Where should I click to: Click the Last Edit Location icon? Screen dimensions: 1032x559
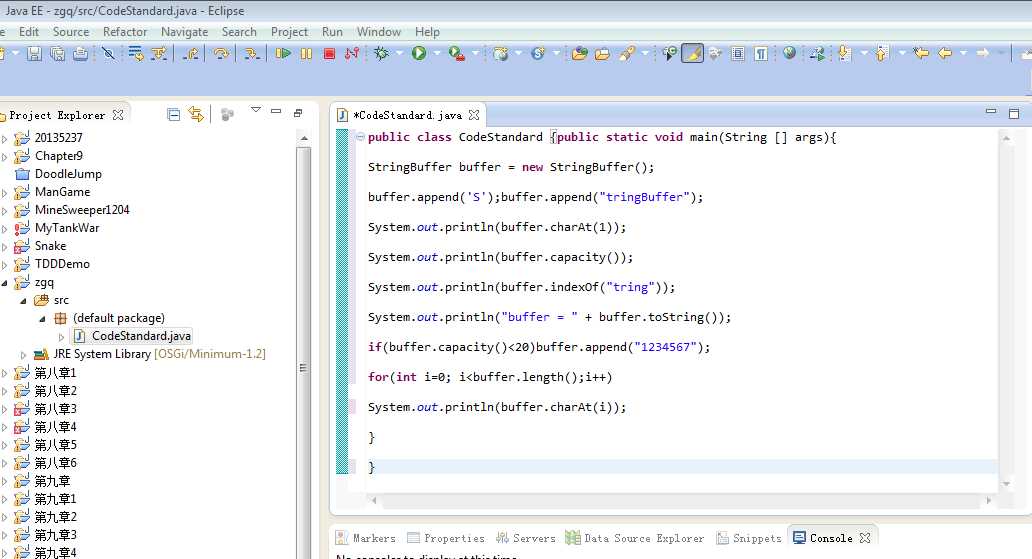coord(921,53)
